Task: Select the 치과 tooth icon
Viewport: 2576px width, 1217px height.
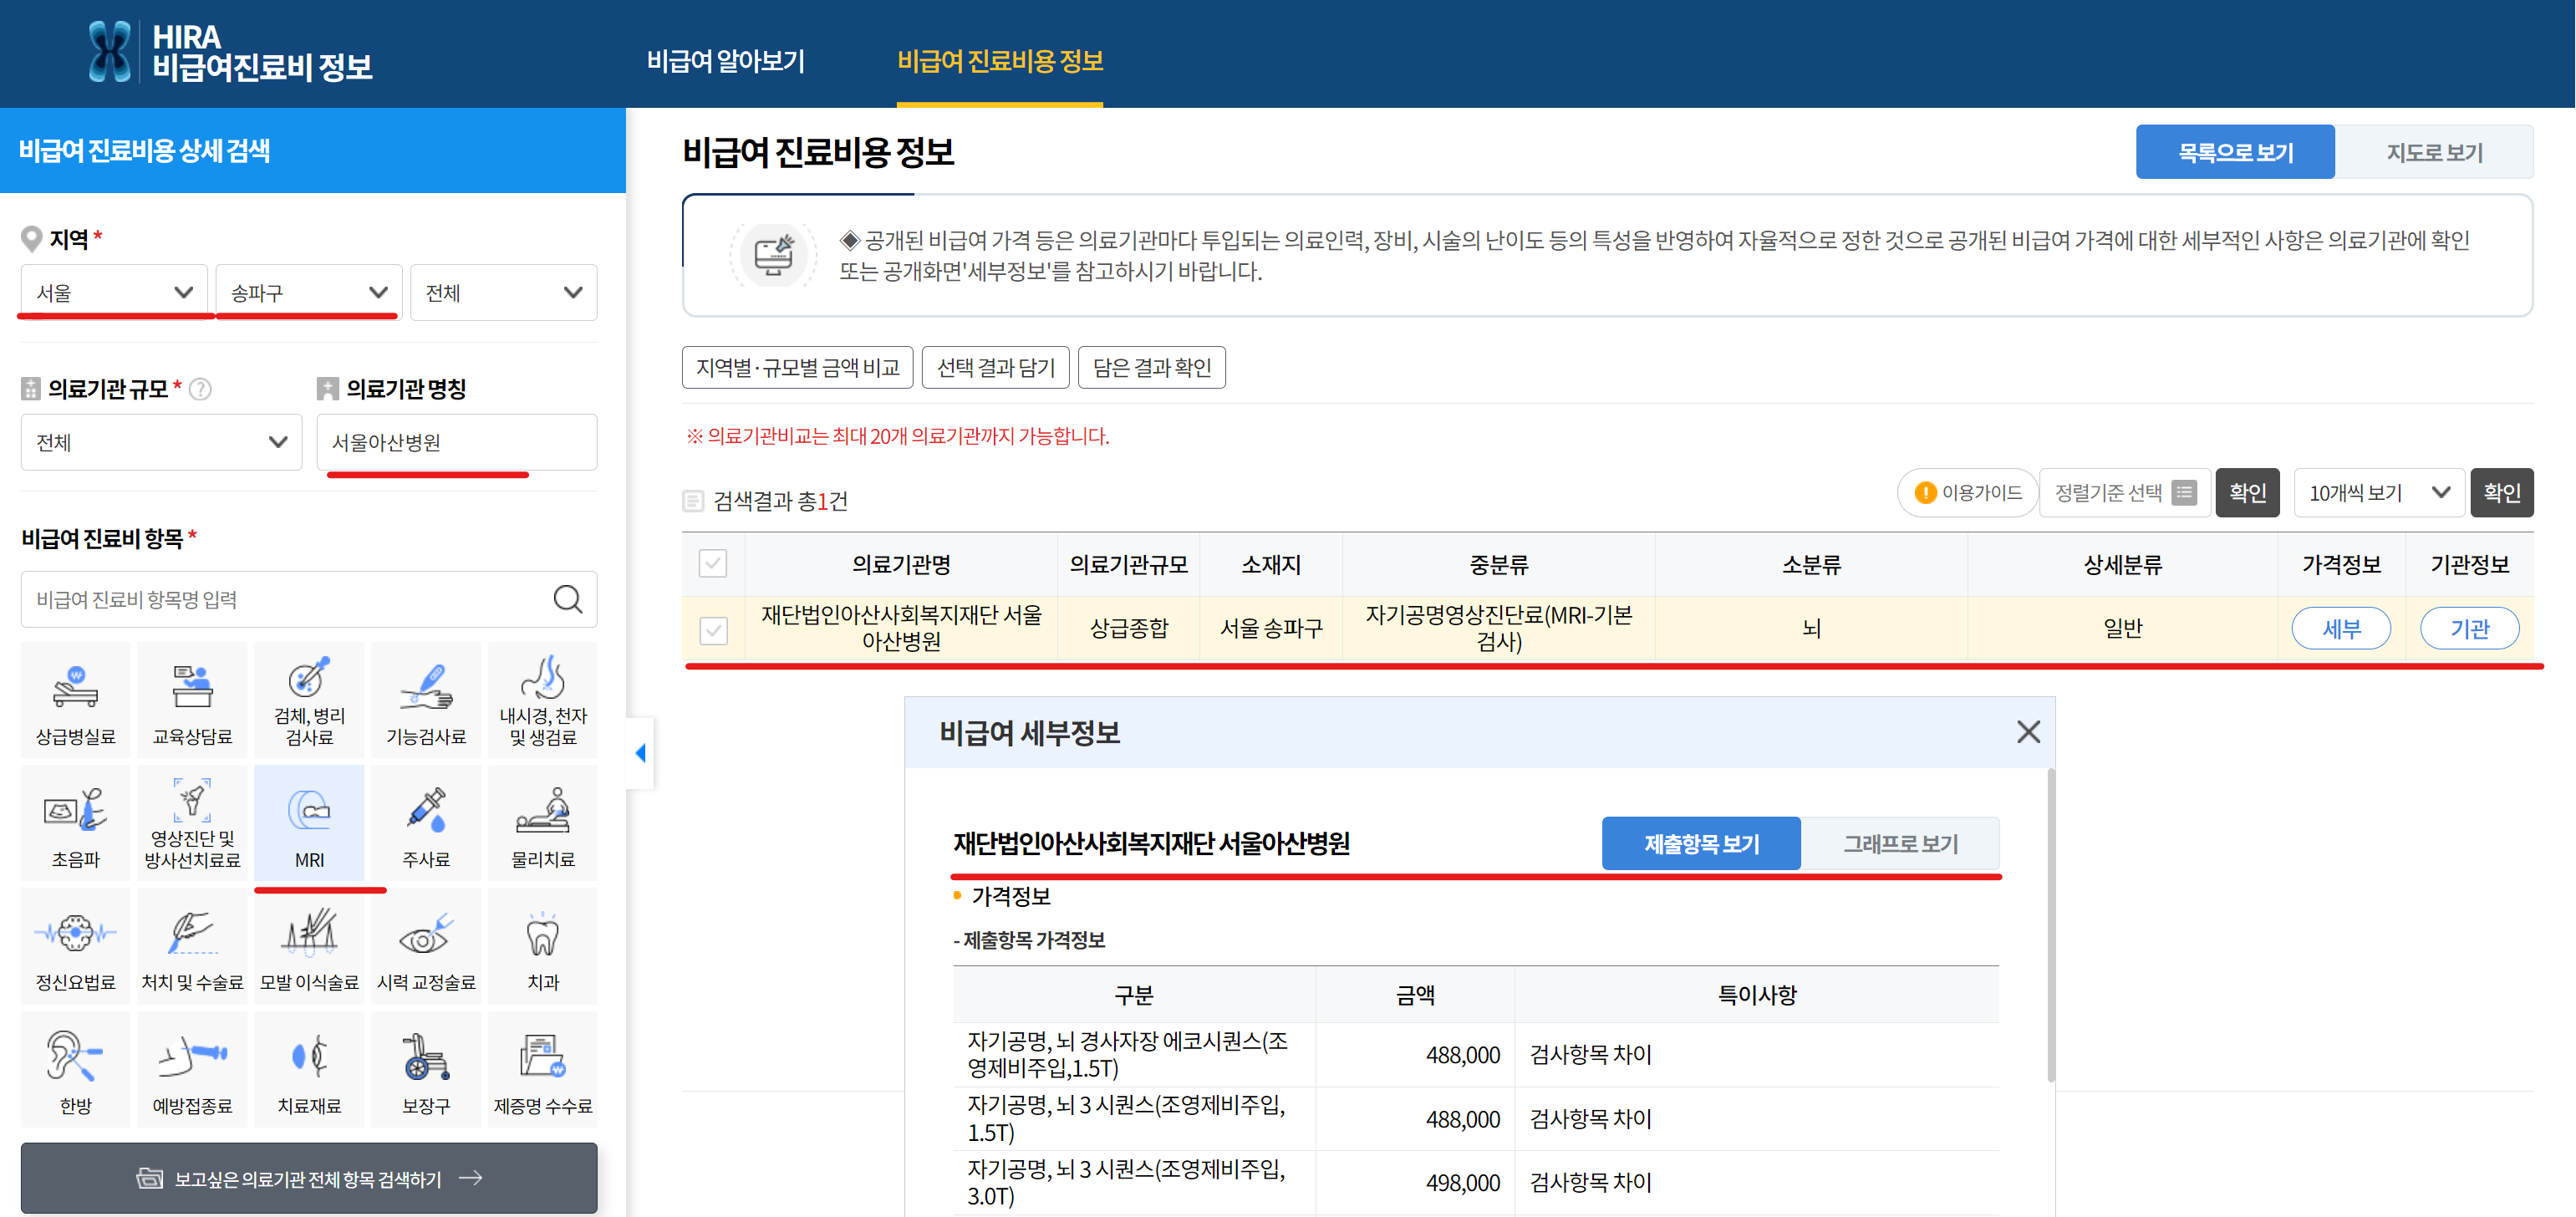Action: (543, 946)
